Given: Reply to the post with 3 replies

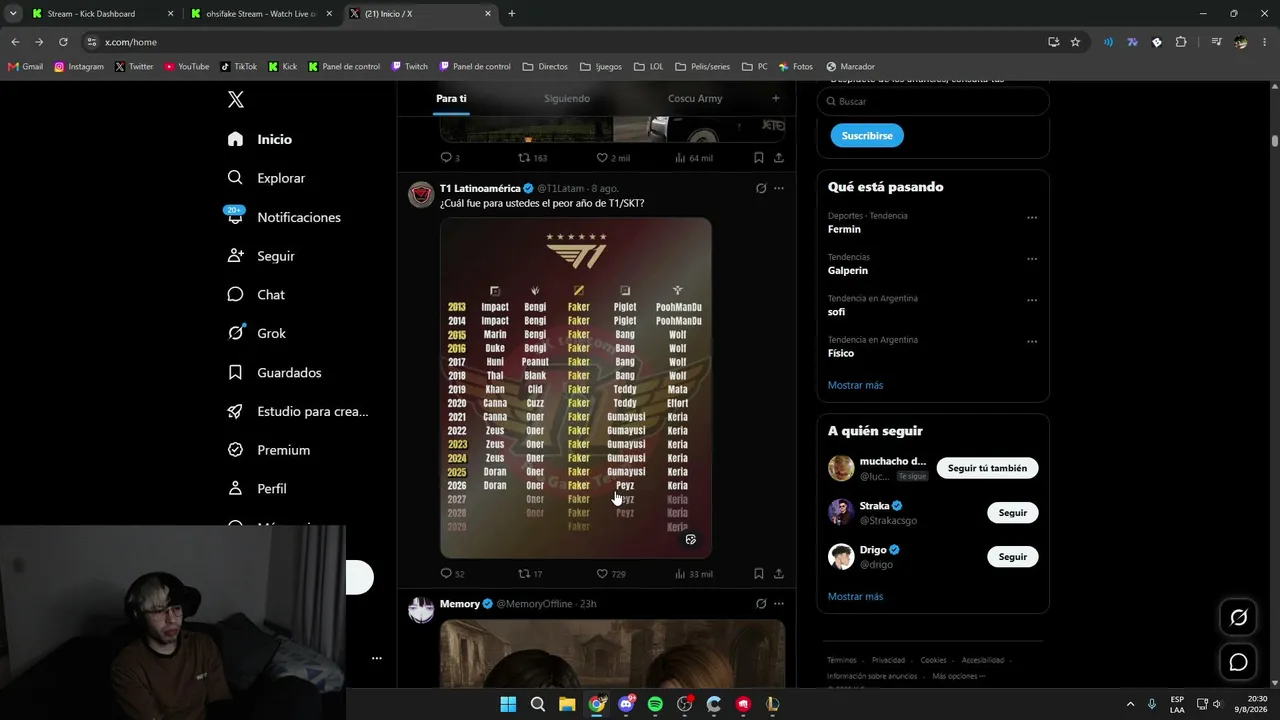Looking at the screenshot, I should pos(450,158).
